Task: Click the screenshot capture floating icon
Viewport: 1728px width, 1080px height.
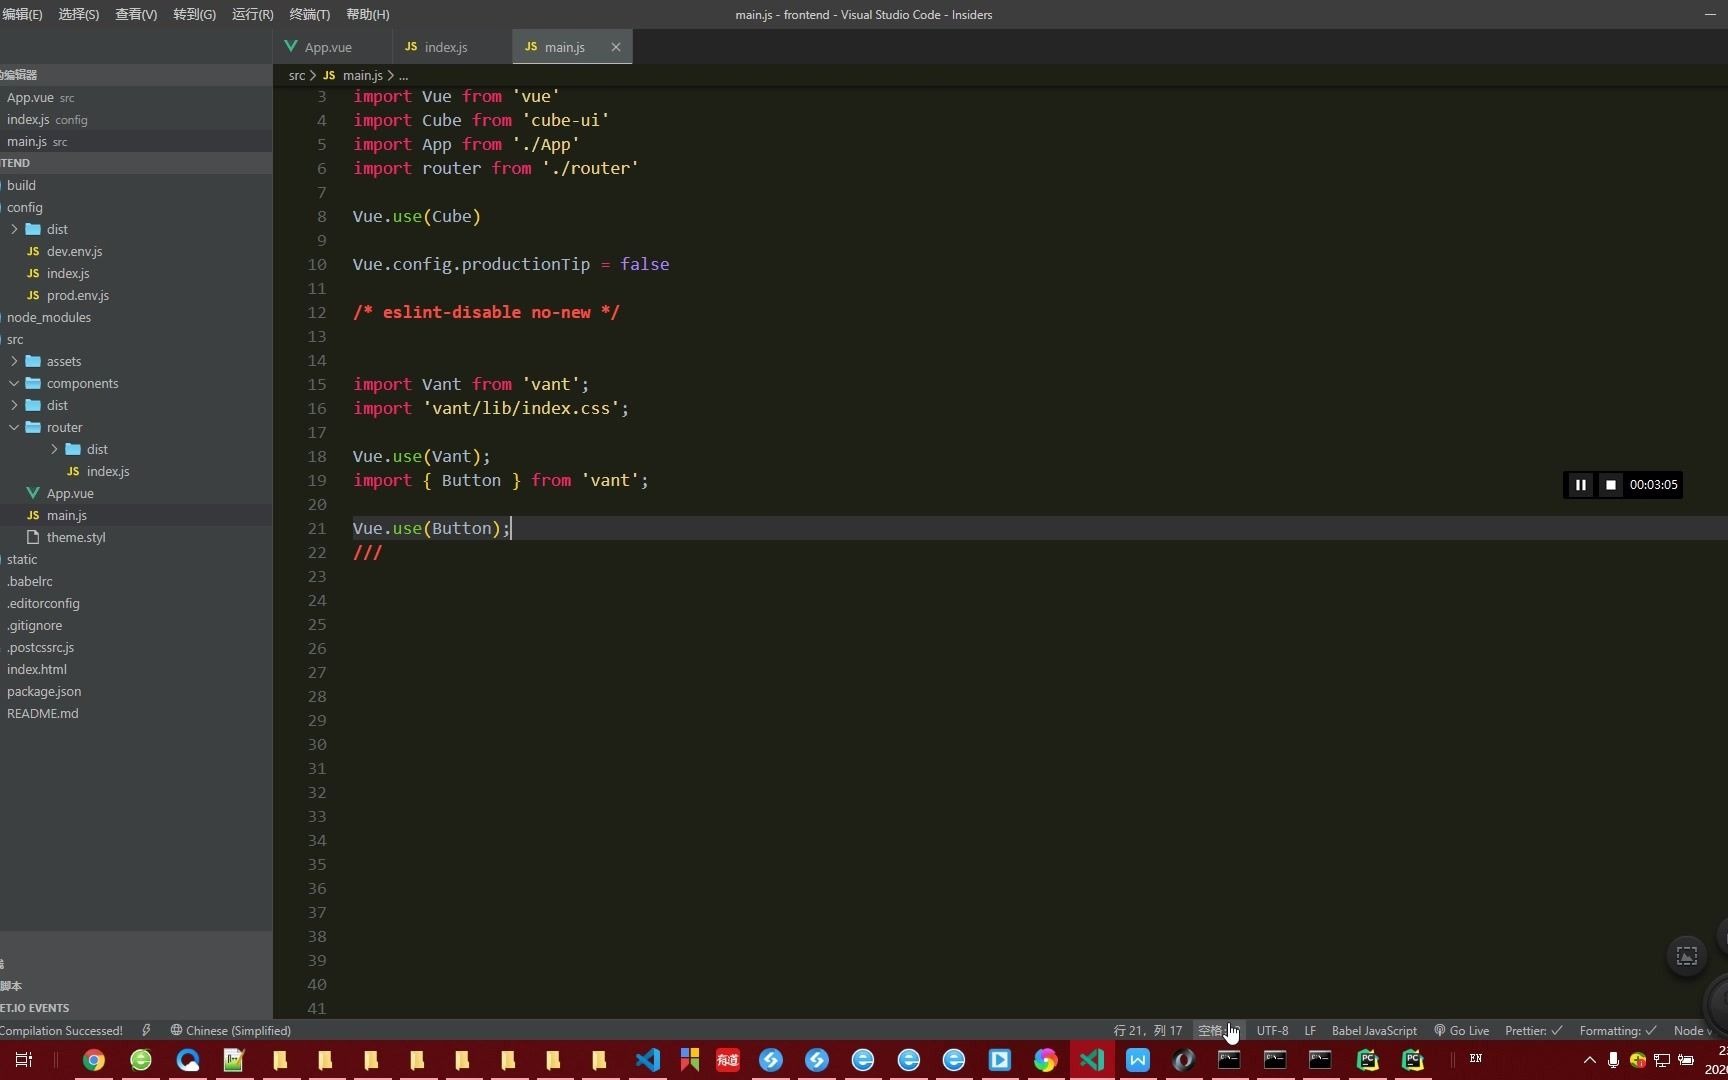Action: pos(1687,956)
